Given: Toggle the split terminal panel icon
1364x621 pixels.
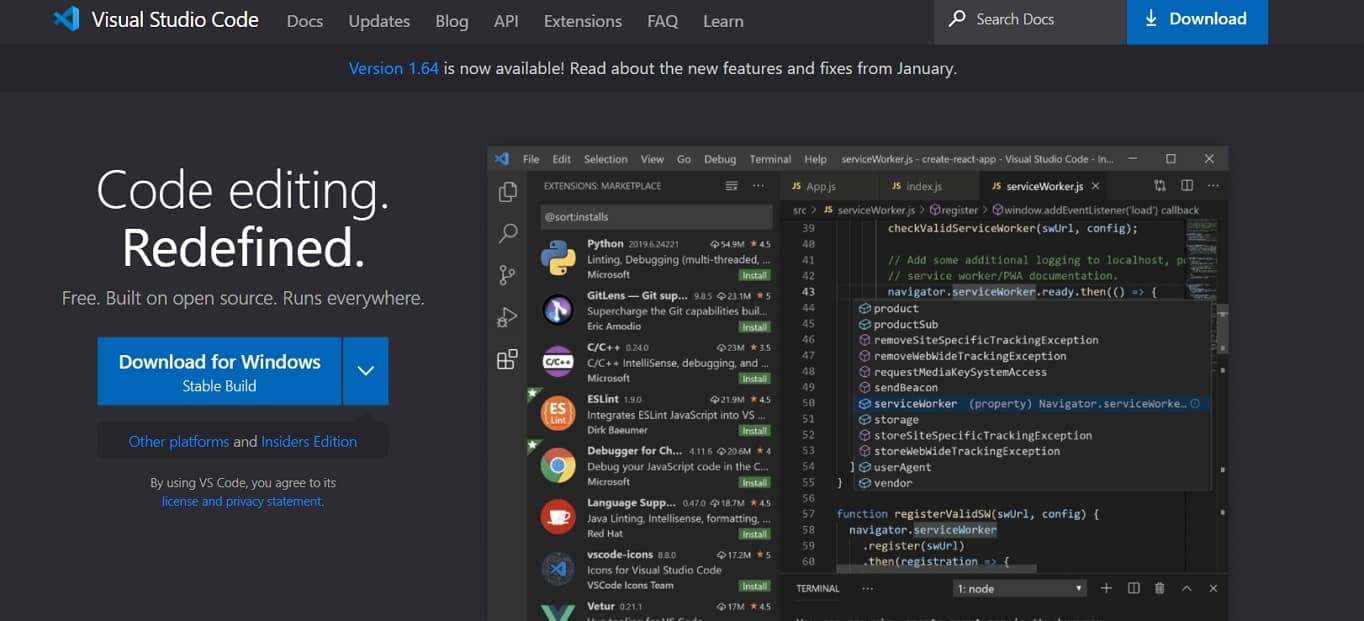Looking at the screenshot, I should [1133, 588].
